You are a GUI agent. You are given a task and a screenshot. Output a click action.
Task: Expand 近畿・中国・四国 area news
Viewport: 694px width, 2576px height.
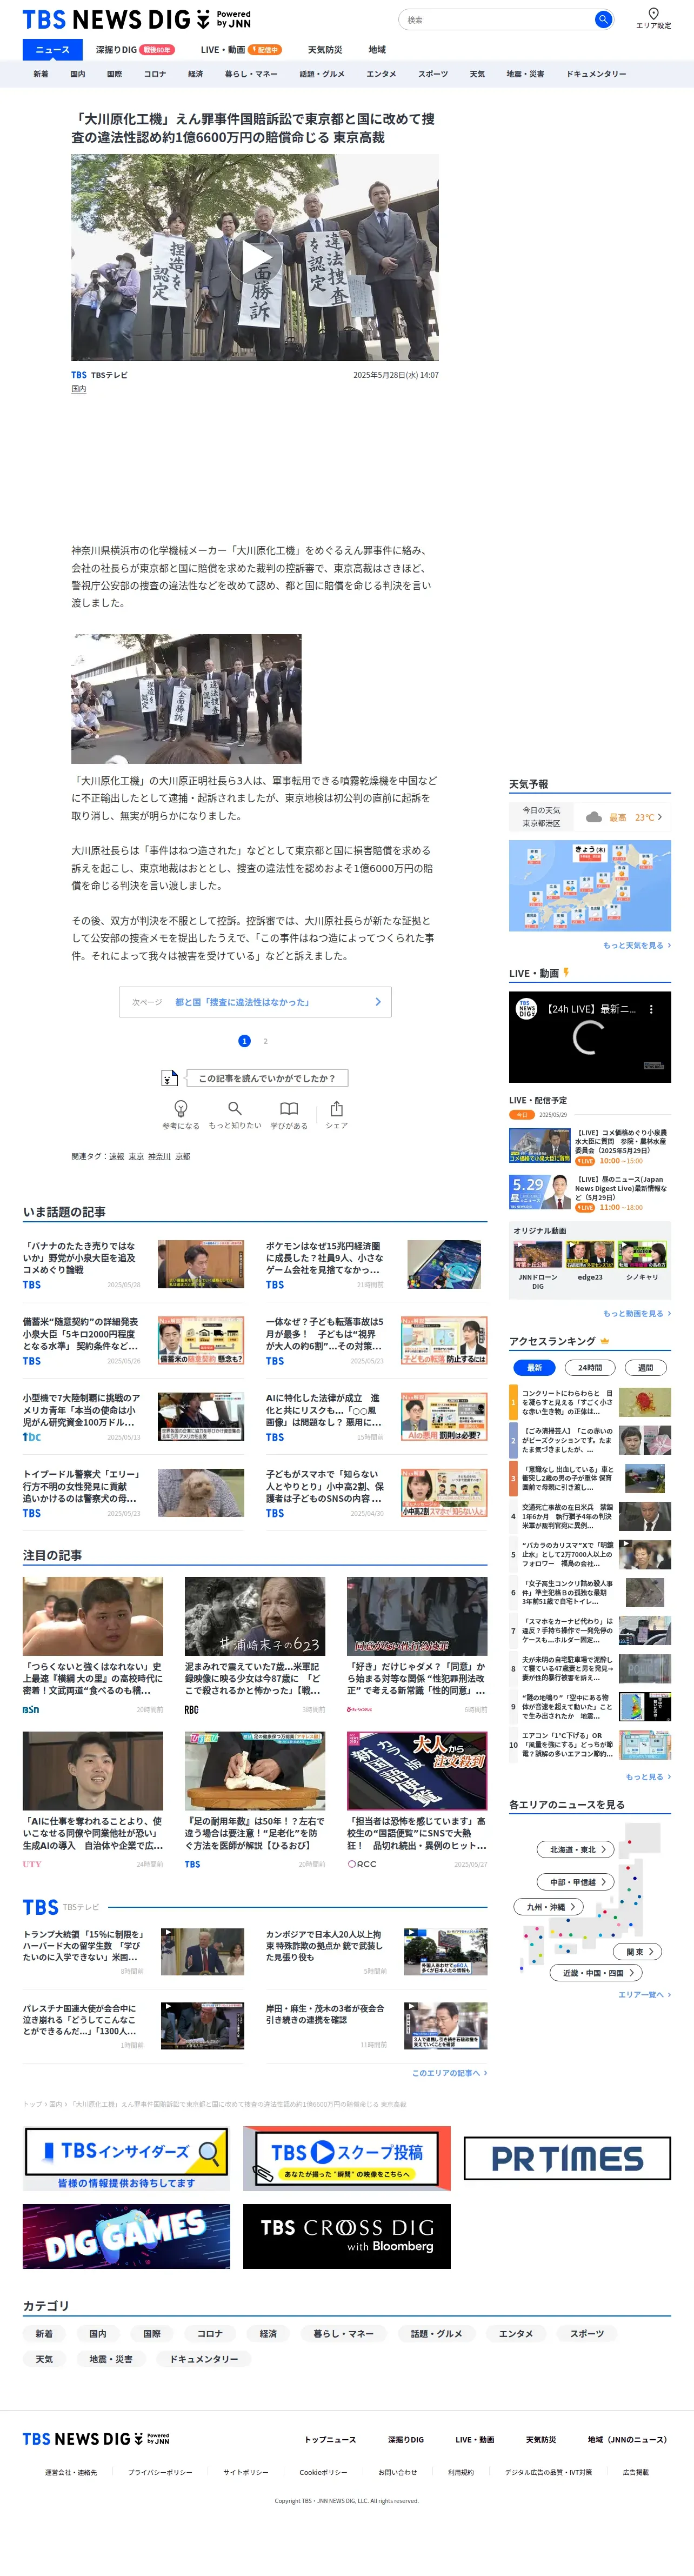597,1973
